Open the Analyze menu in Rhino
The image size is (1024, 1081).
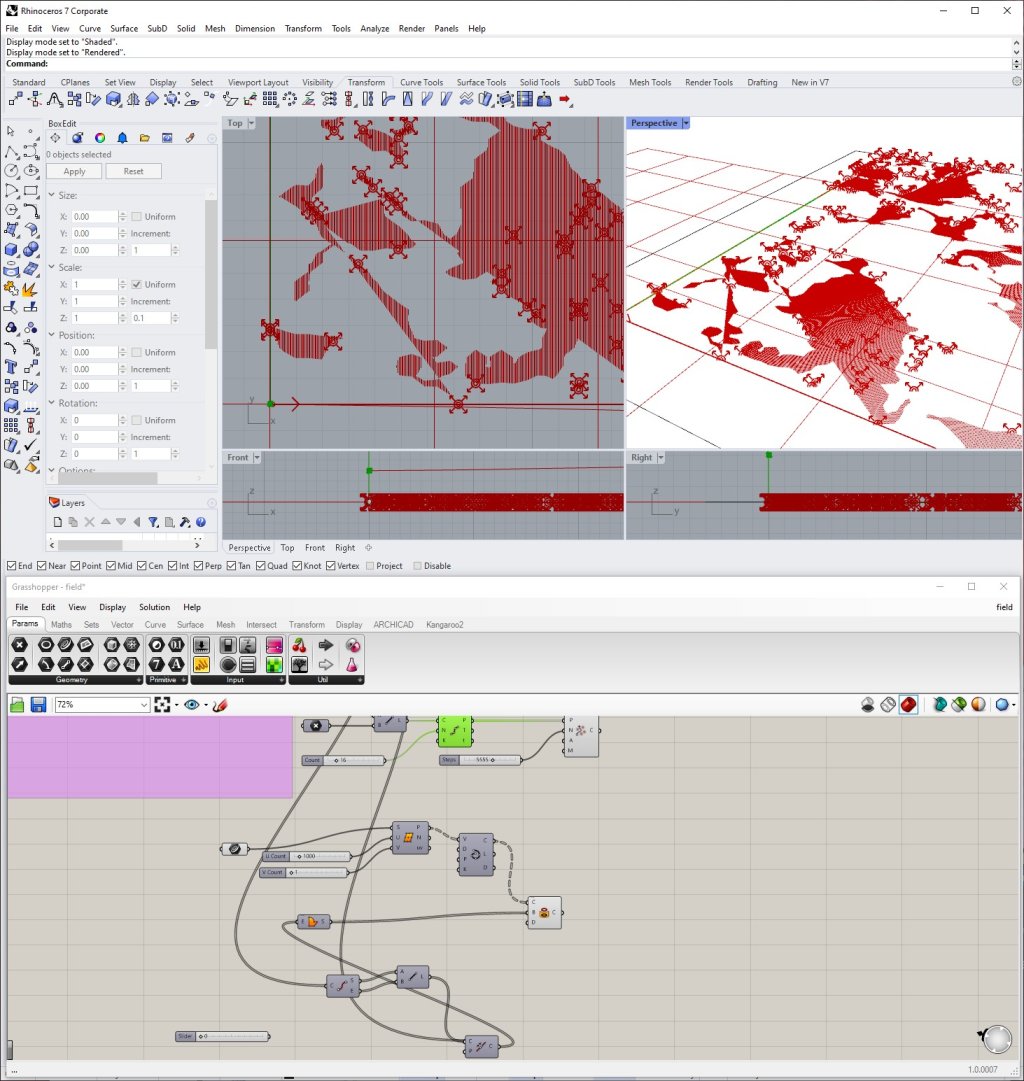[374, 28]
